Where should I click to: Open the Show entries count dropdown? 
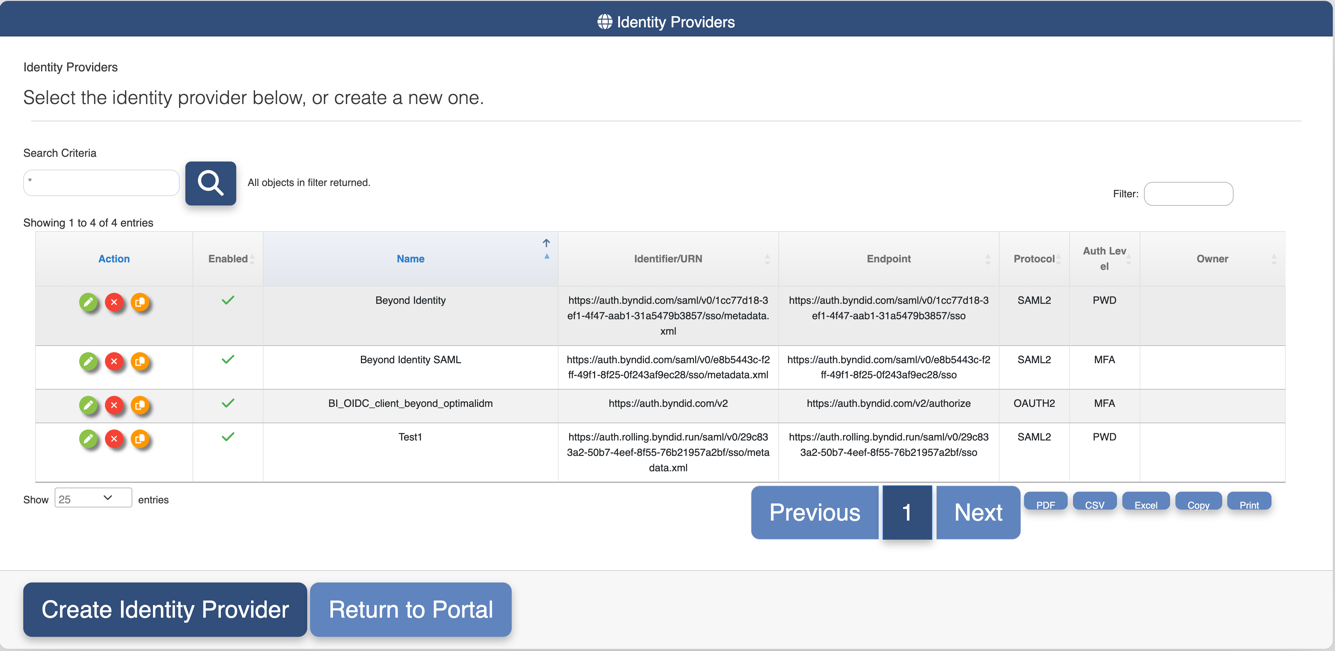[93, 498]
